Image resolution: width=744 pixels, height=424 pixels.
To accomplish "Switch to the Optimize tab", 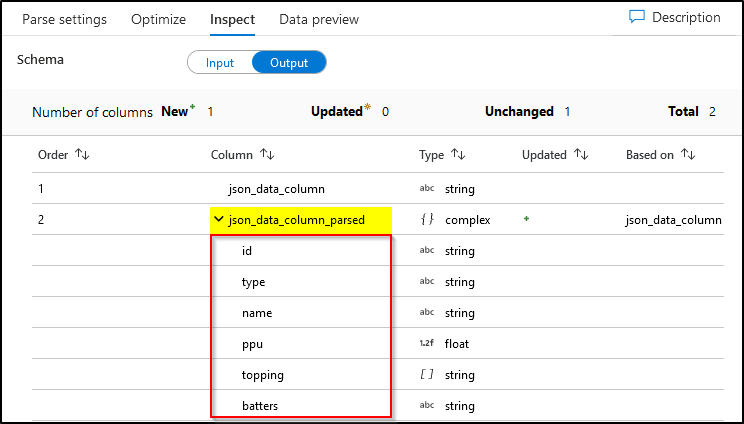I will (158, 19).
